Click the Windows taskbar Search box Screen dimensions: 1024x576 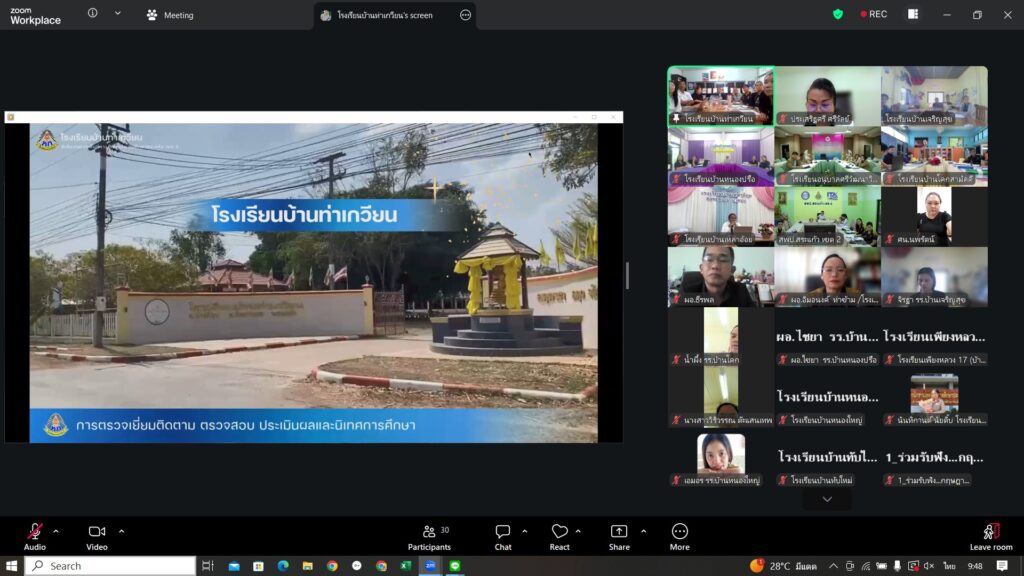(x=110, y=566)
